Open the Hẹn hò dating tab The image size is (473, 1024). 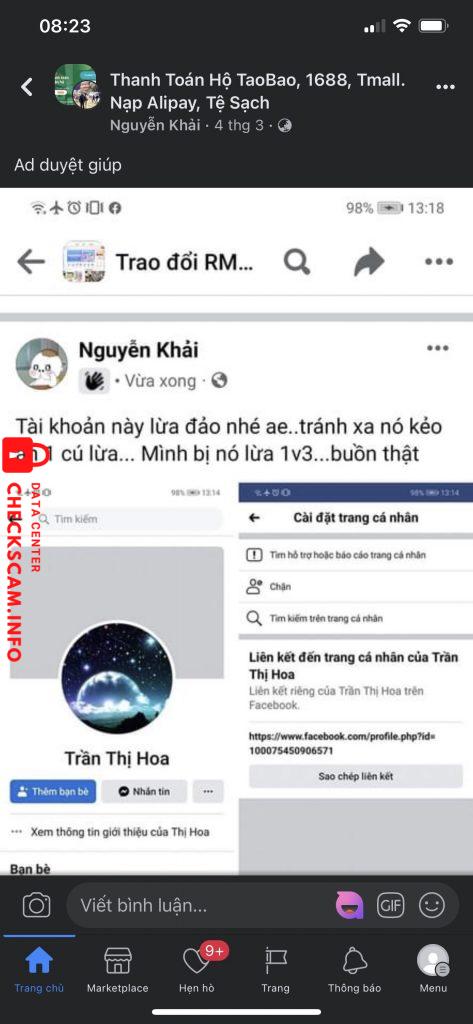197,970
